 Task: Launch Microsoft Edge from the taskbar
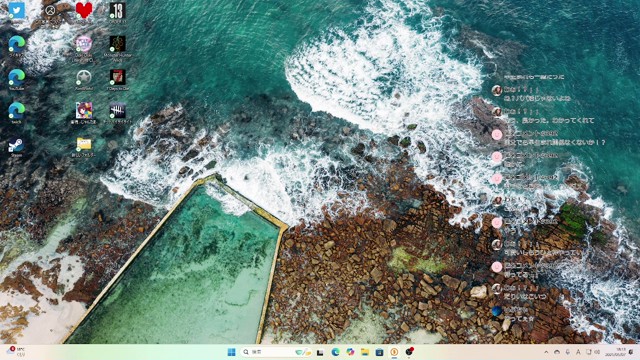coord(336,352)
